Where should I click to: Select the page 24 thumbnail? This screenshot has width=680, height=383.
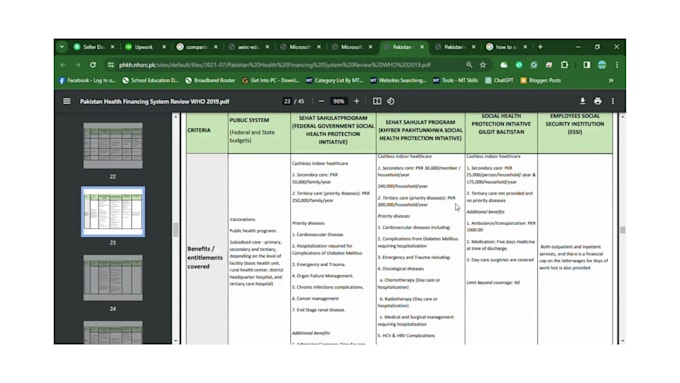pos(113,278)
